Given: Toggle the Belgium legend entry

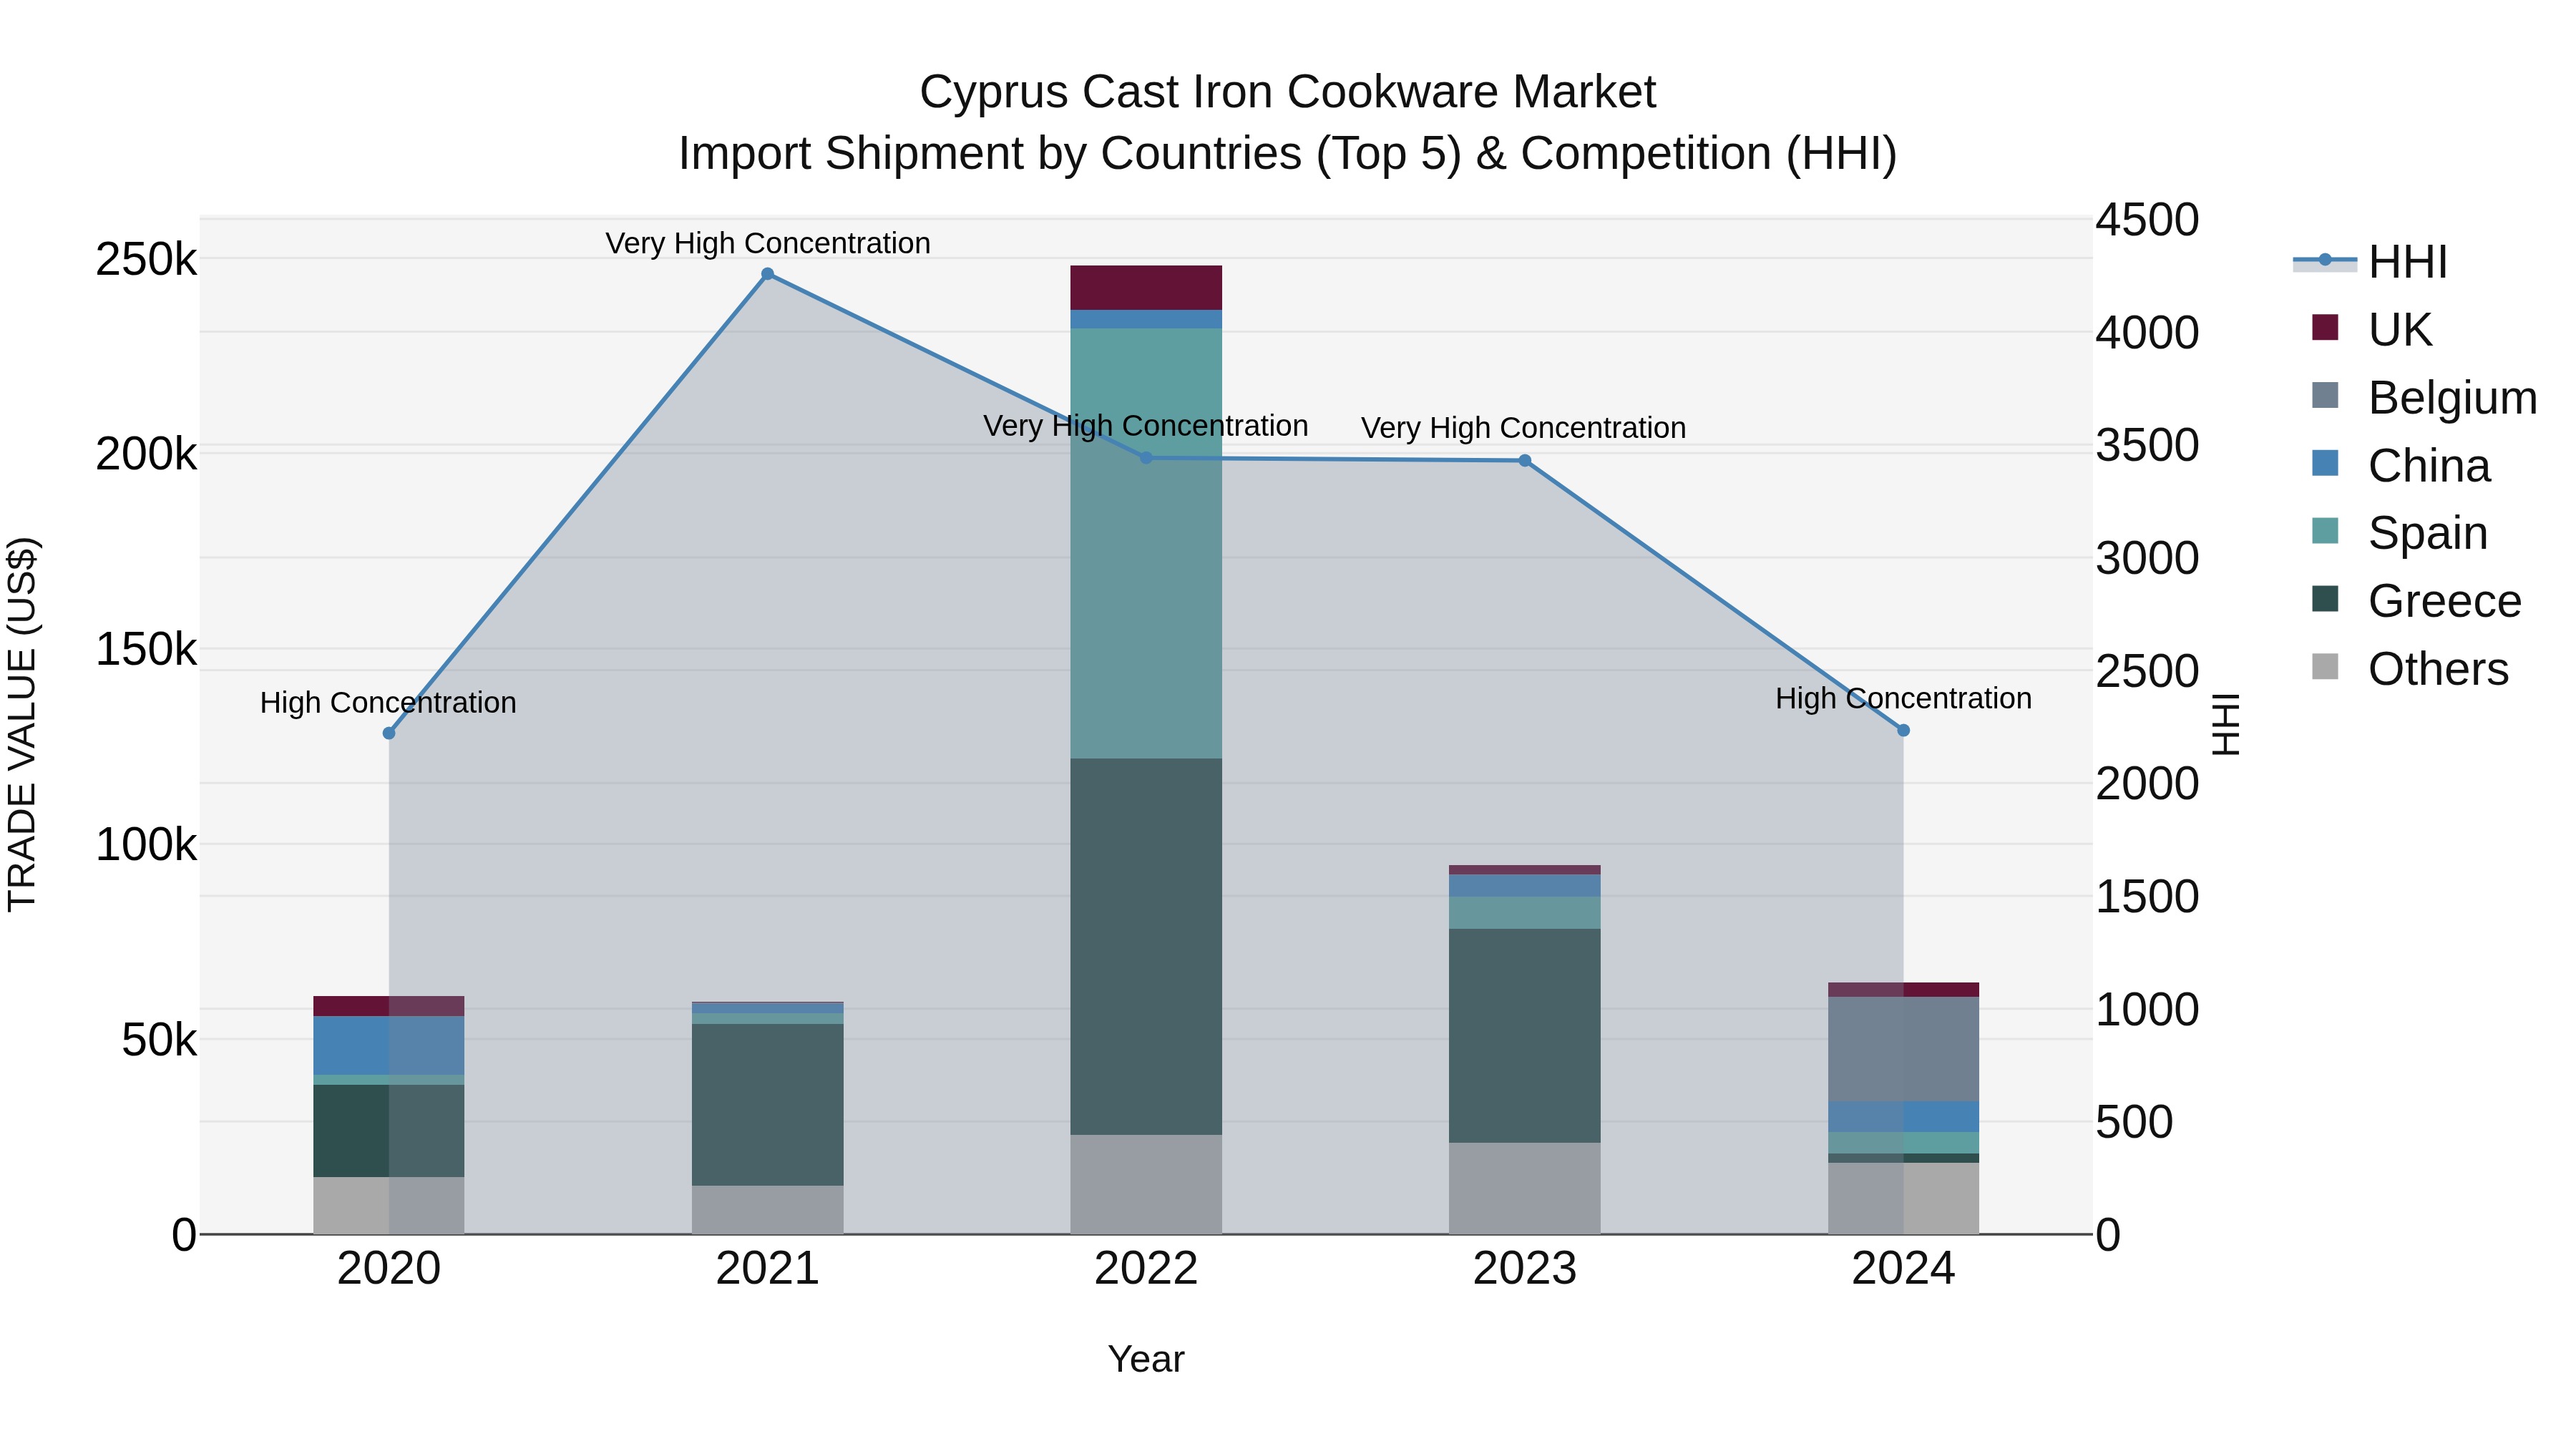Looking at the screenshot, I should click(2424, 397).
